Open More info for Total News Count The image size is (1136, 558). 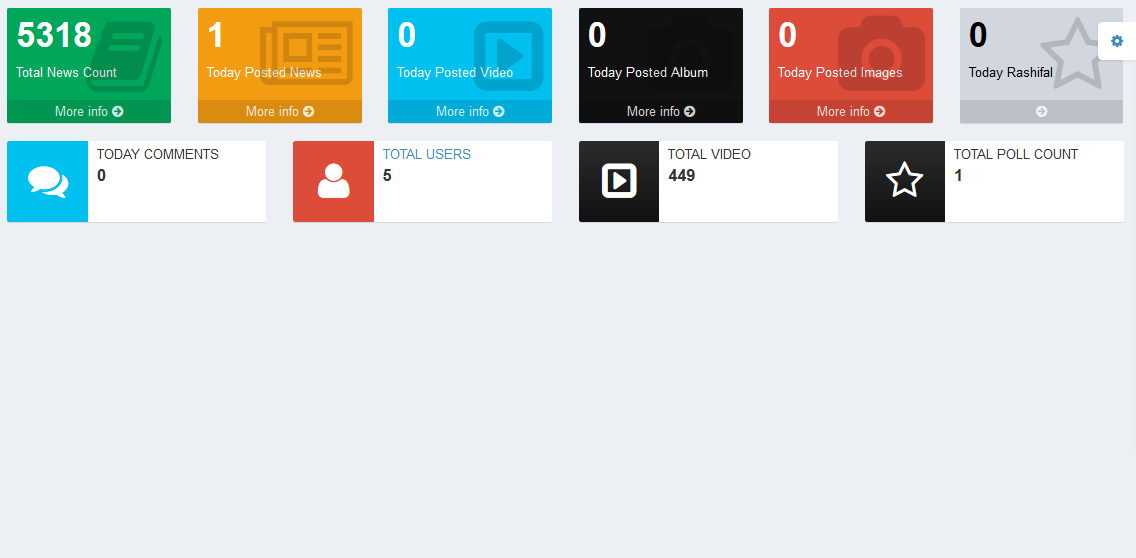[89, 112]
